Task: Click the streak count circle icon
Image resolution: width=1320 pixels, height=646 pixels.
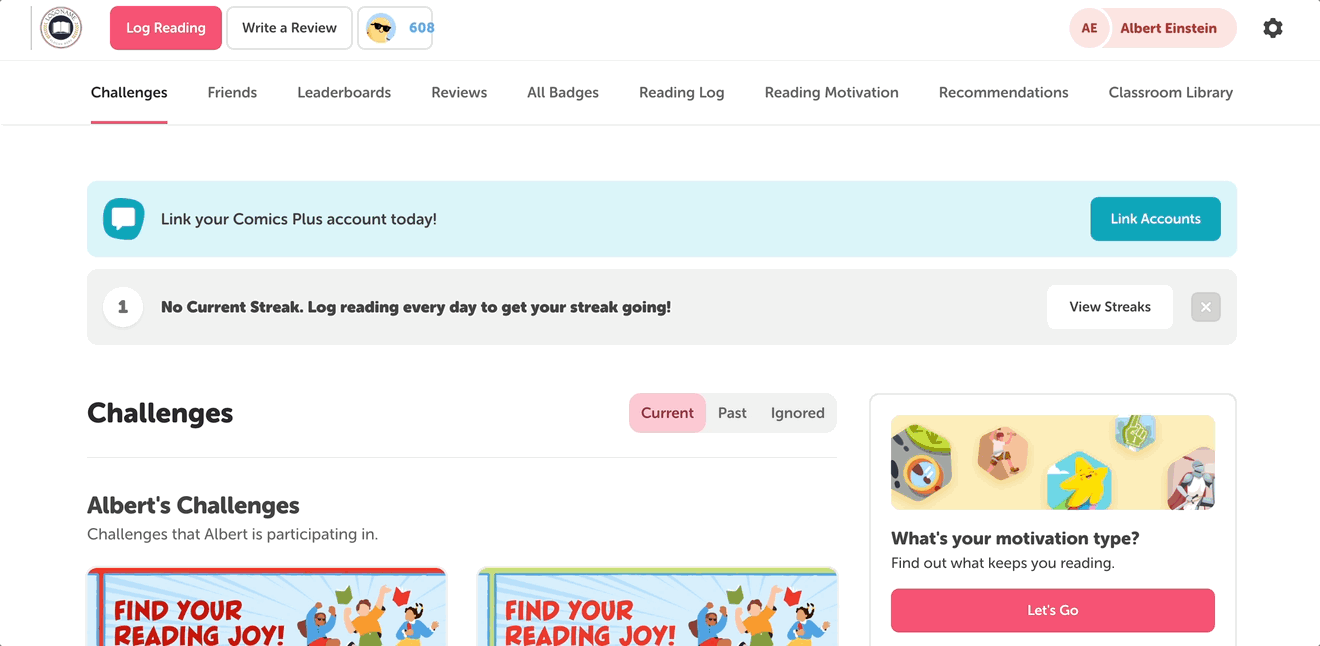Action: [x=123, y=307]
